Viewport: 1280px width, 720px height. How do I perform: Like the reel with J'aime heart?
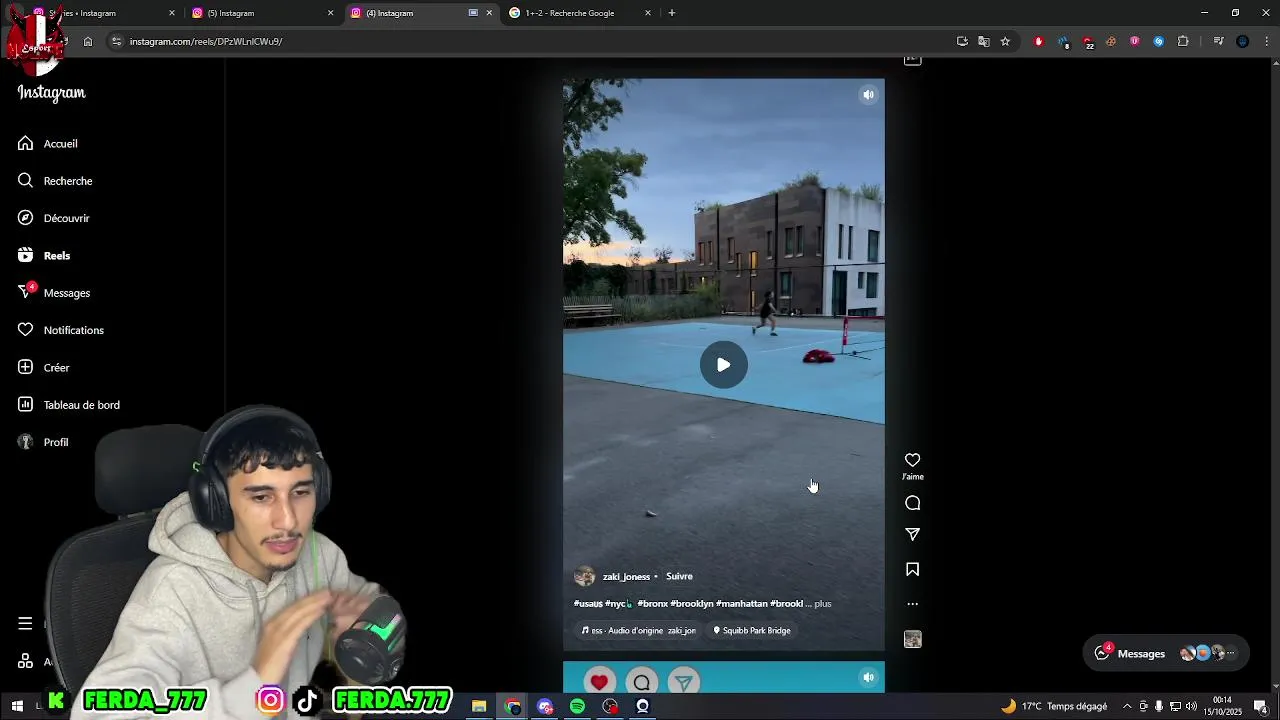click(x=912, y=460)
